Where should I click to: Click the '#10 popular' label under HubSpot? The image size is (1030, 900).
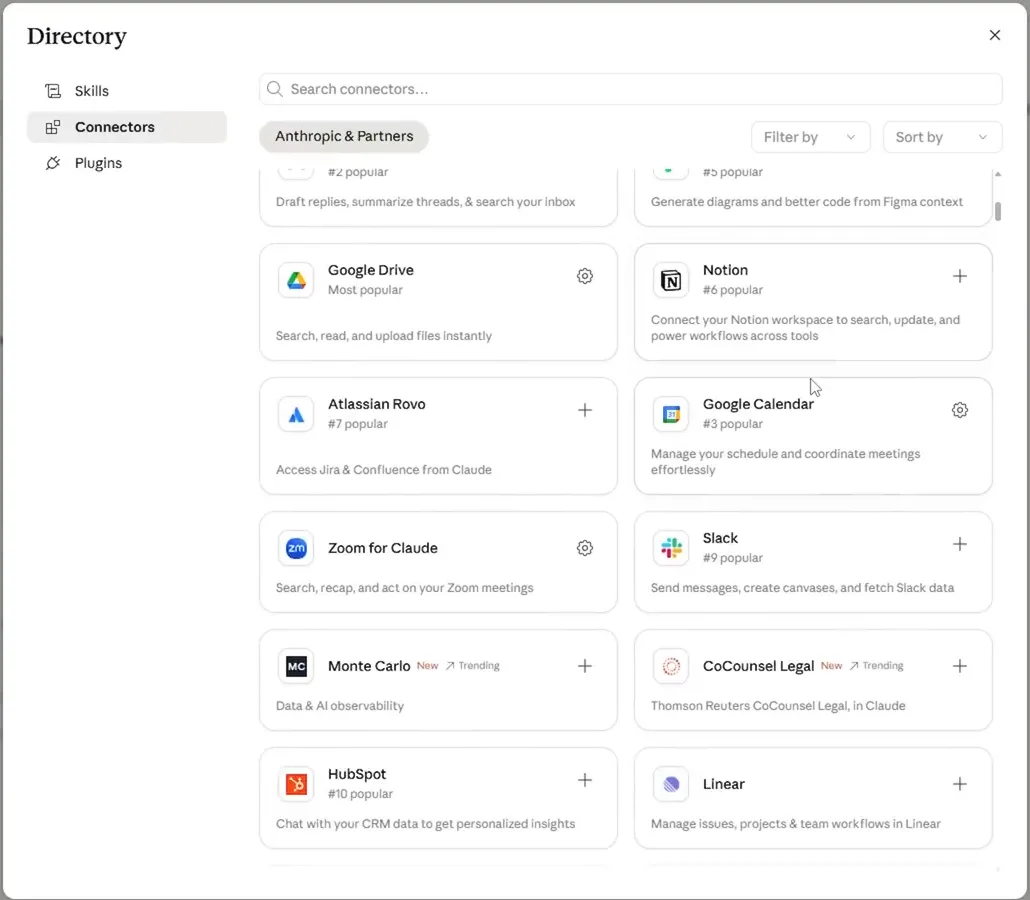pos(360,794)
